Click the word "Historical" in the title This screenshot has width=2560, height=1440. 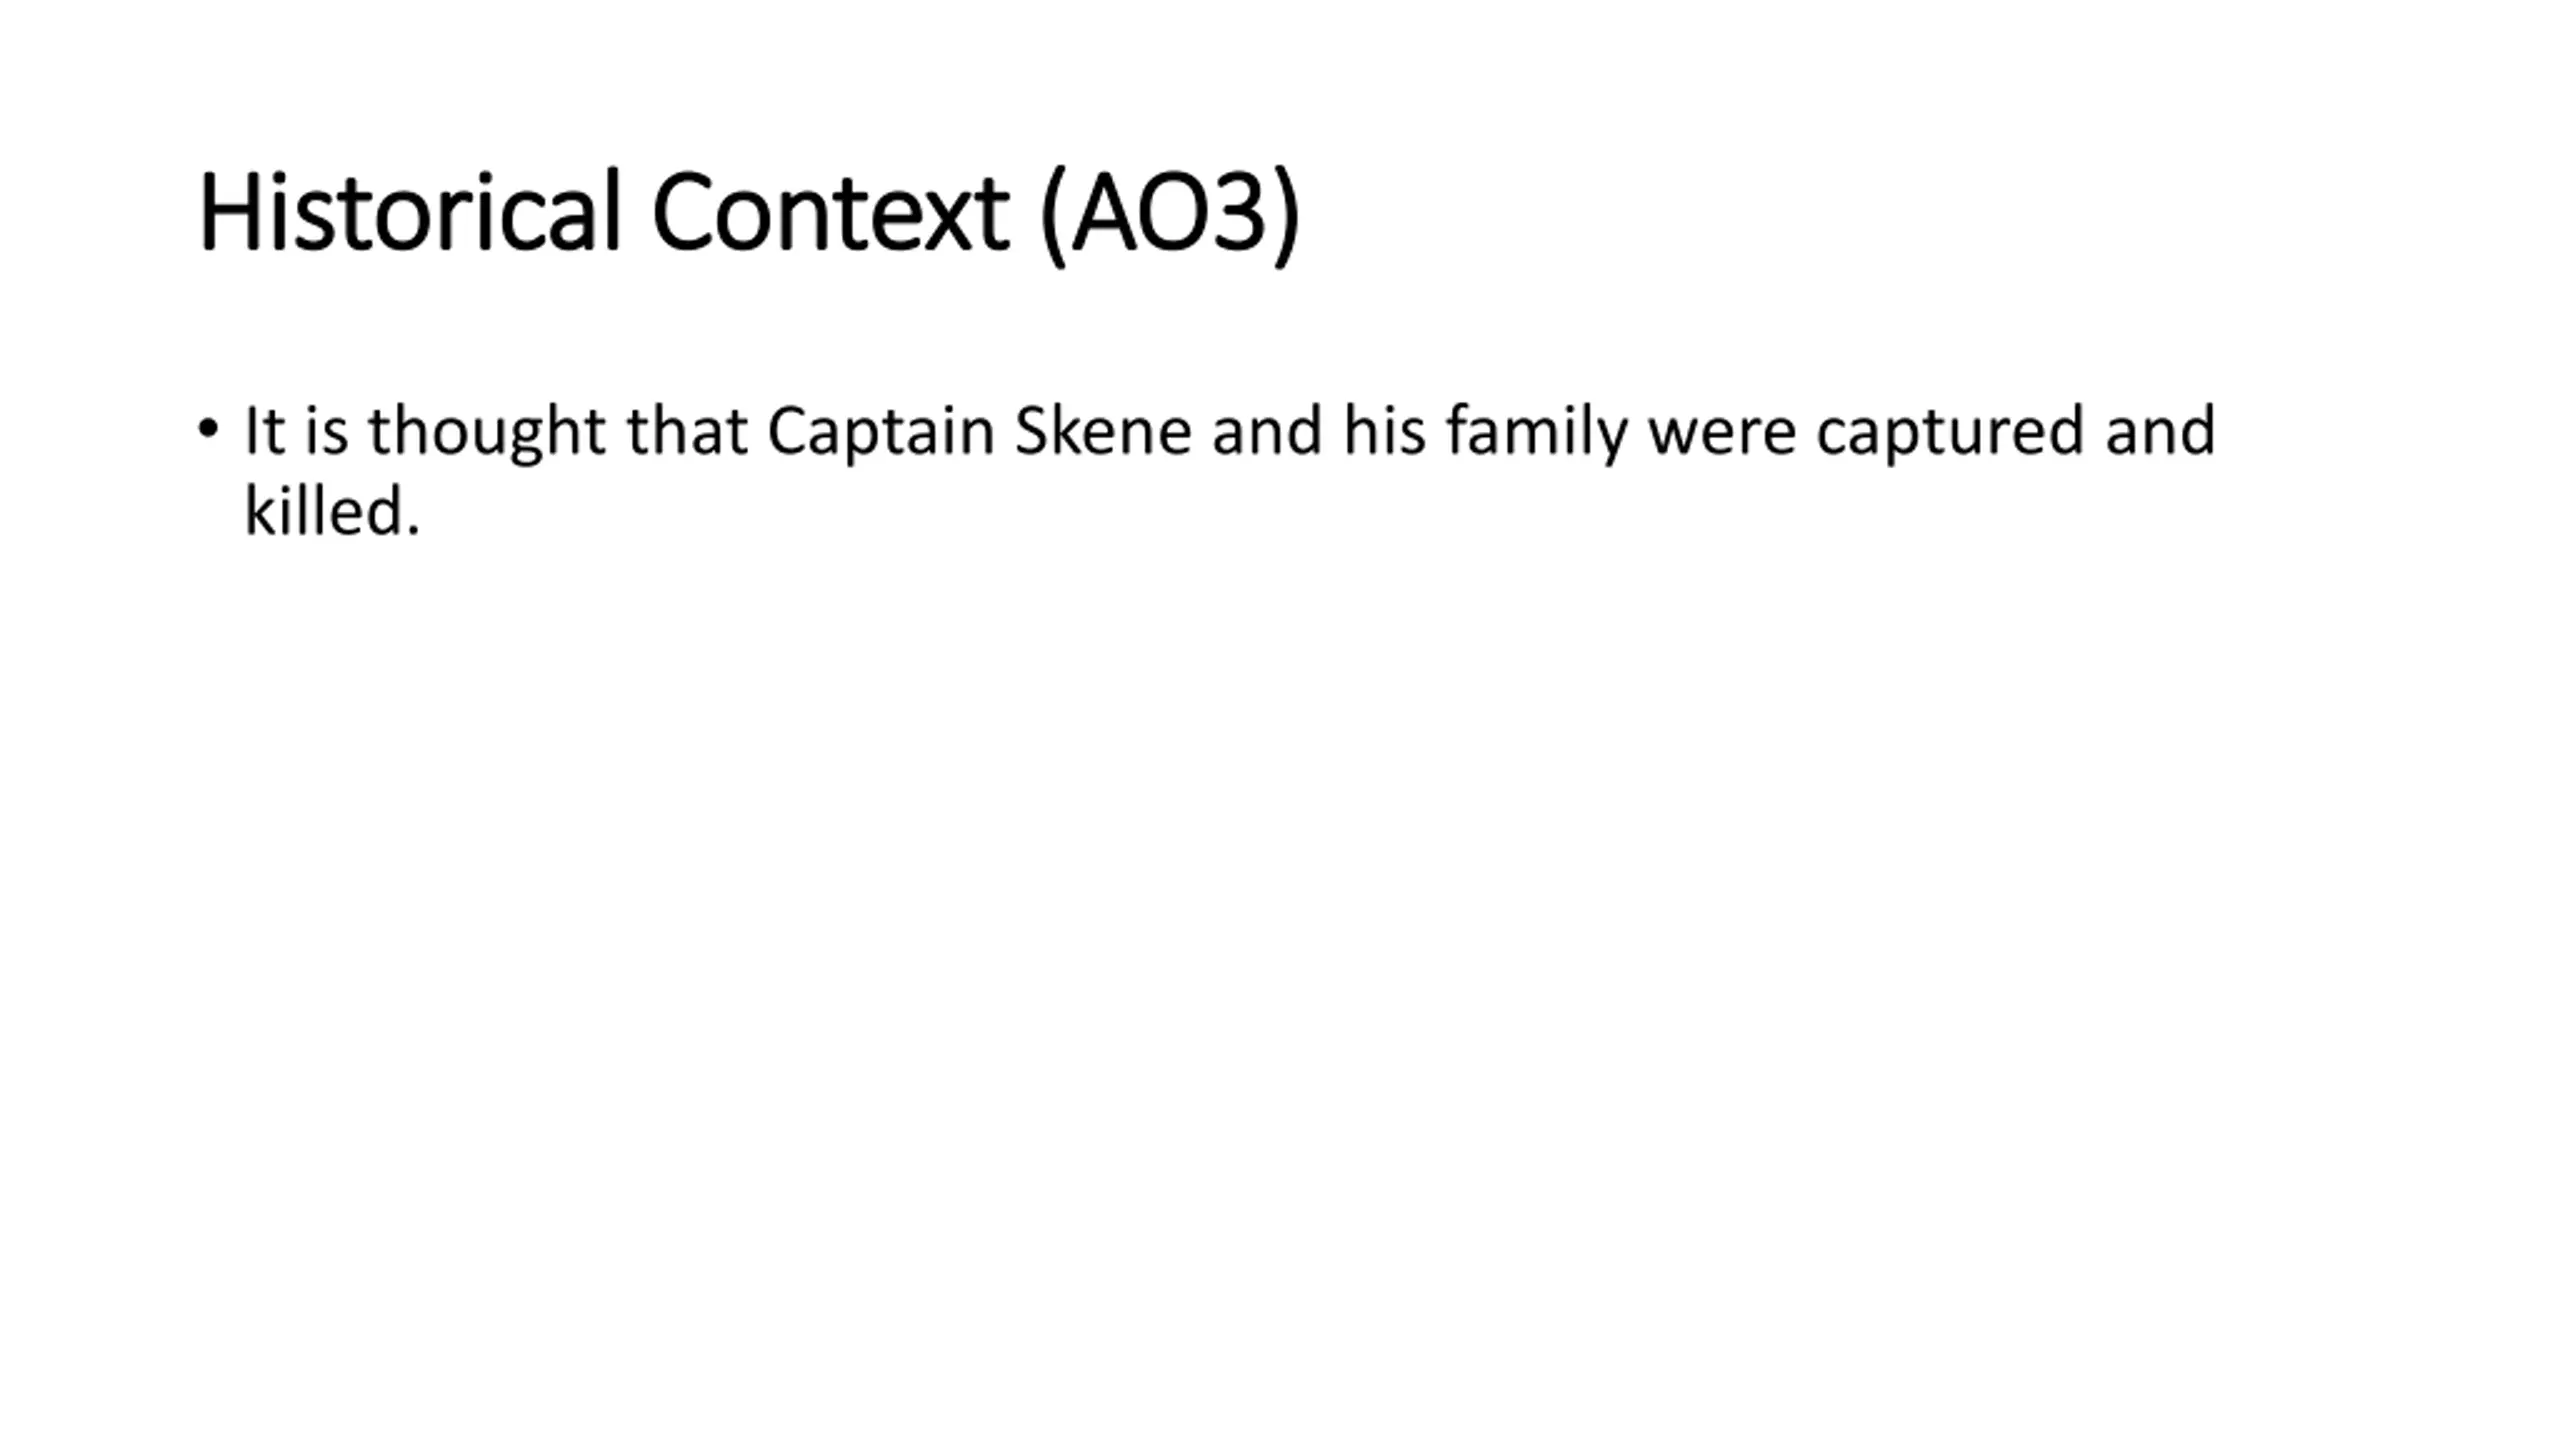coord(410,212)
